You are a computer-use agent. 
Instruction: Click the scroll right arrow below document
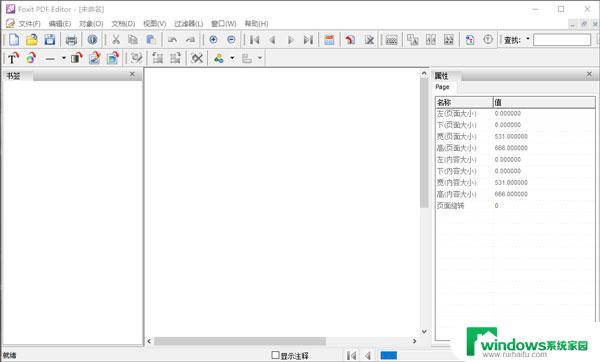[x=415, y=341]
